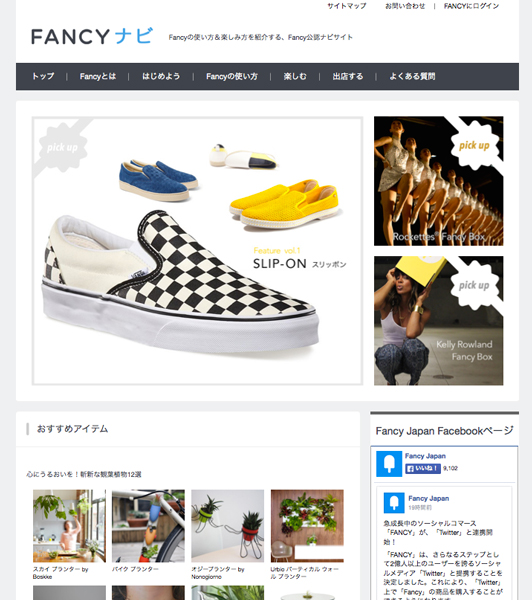Click the バイク プランター product image
This screenshot has height=600, width=532.
[x=148, y=526]
